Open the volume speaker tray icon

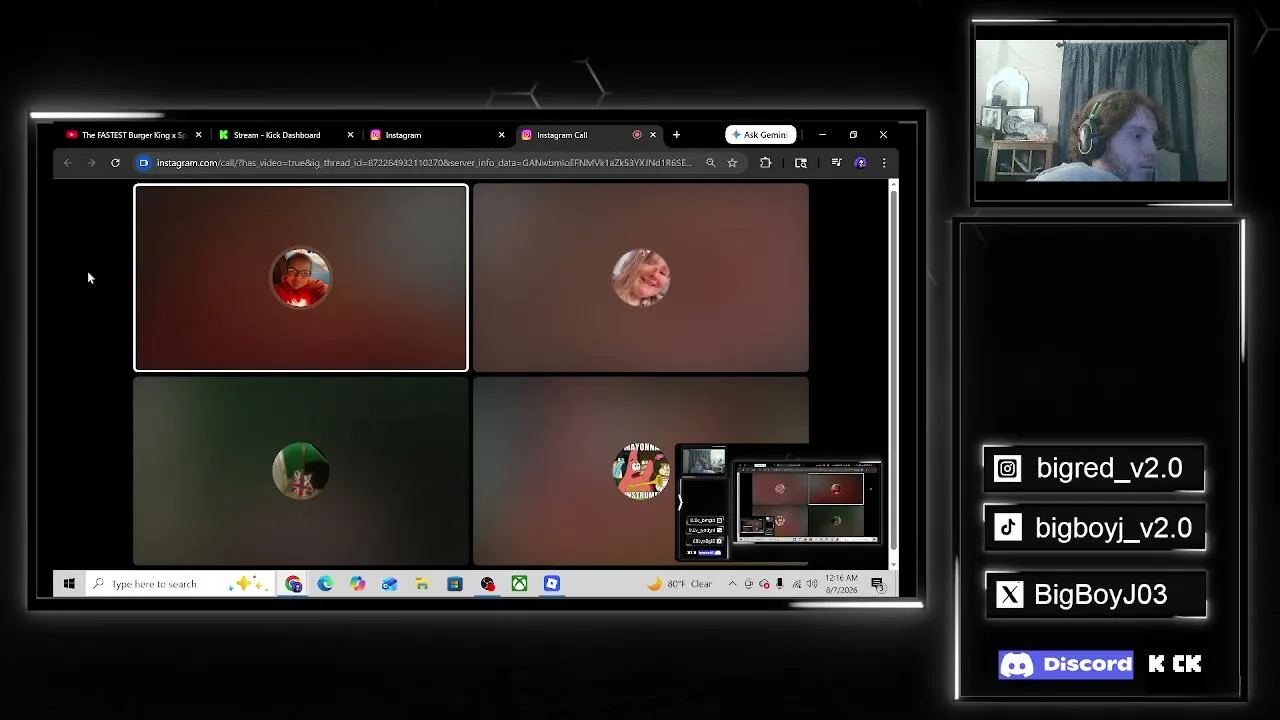tap(812, 584)
